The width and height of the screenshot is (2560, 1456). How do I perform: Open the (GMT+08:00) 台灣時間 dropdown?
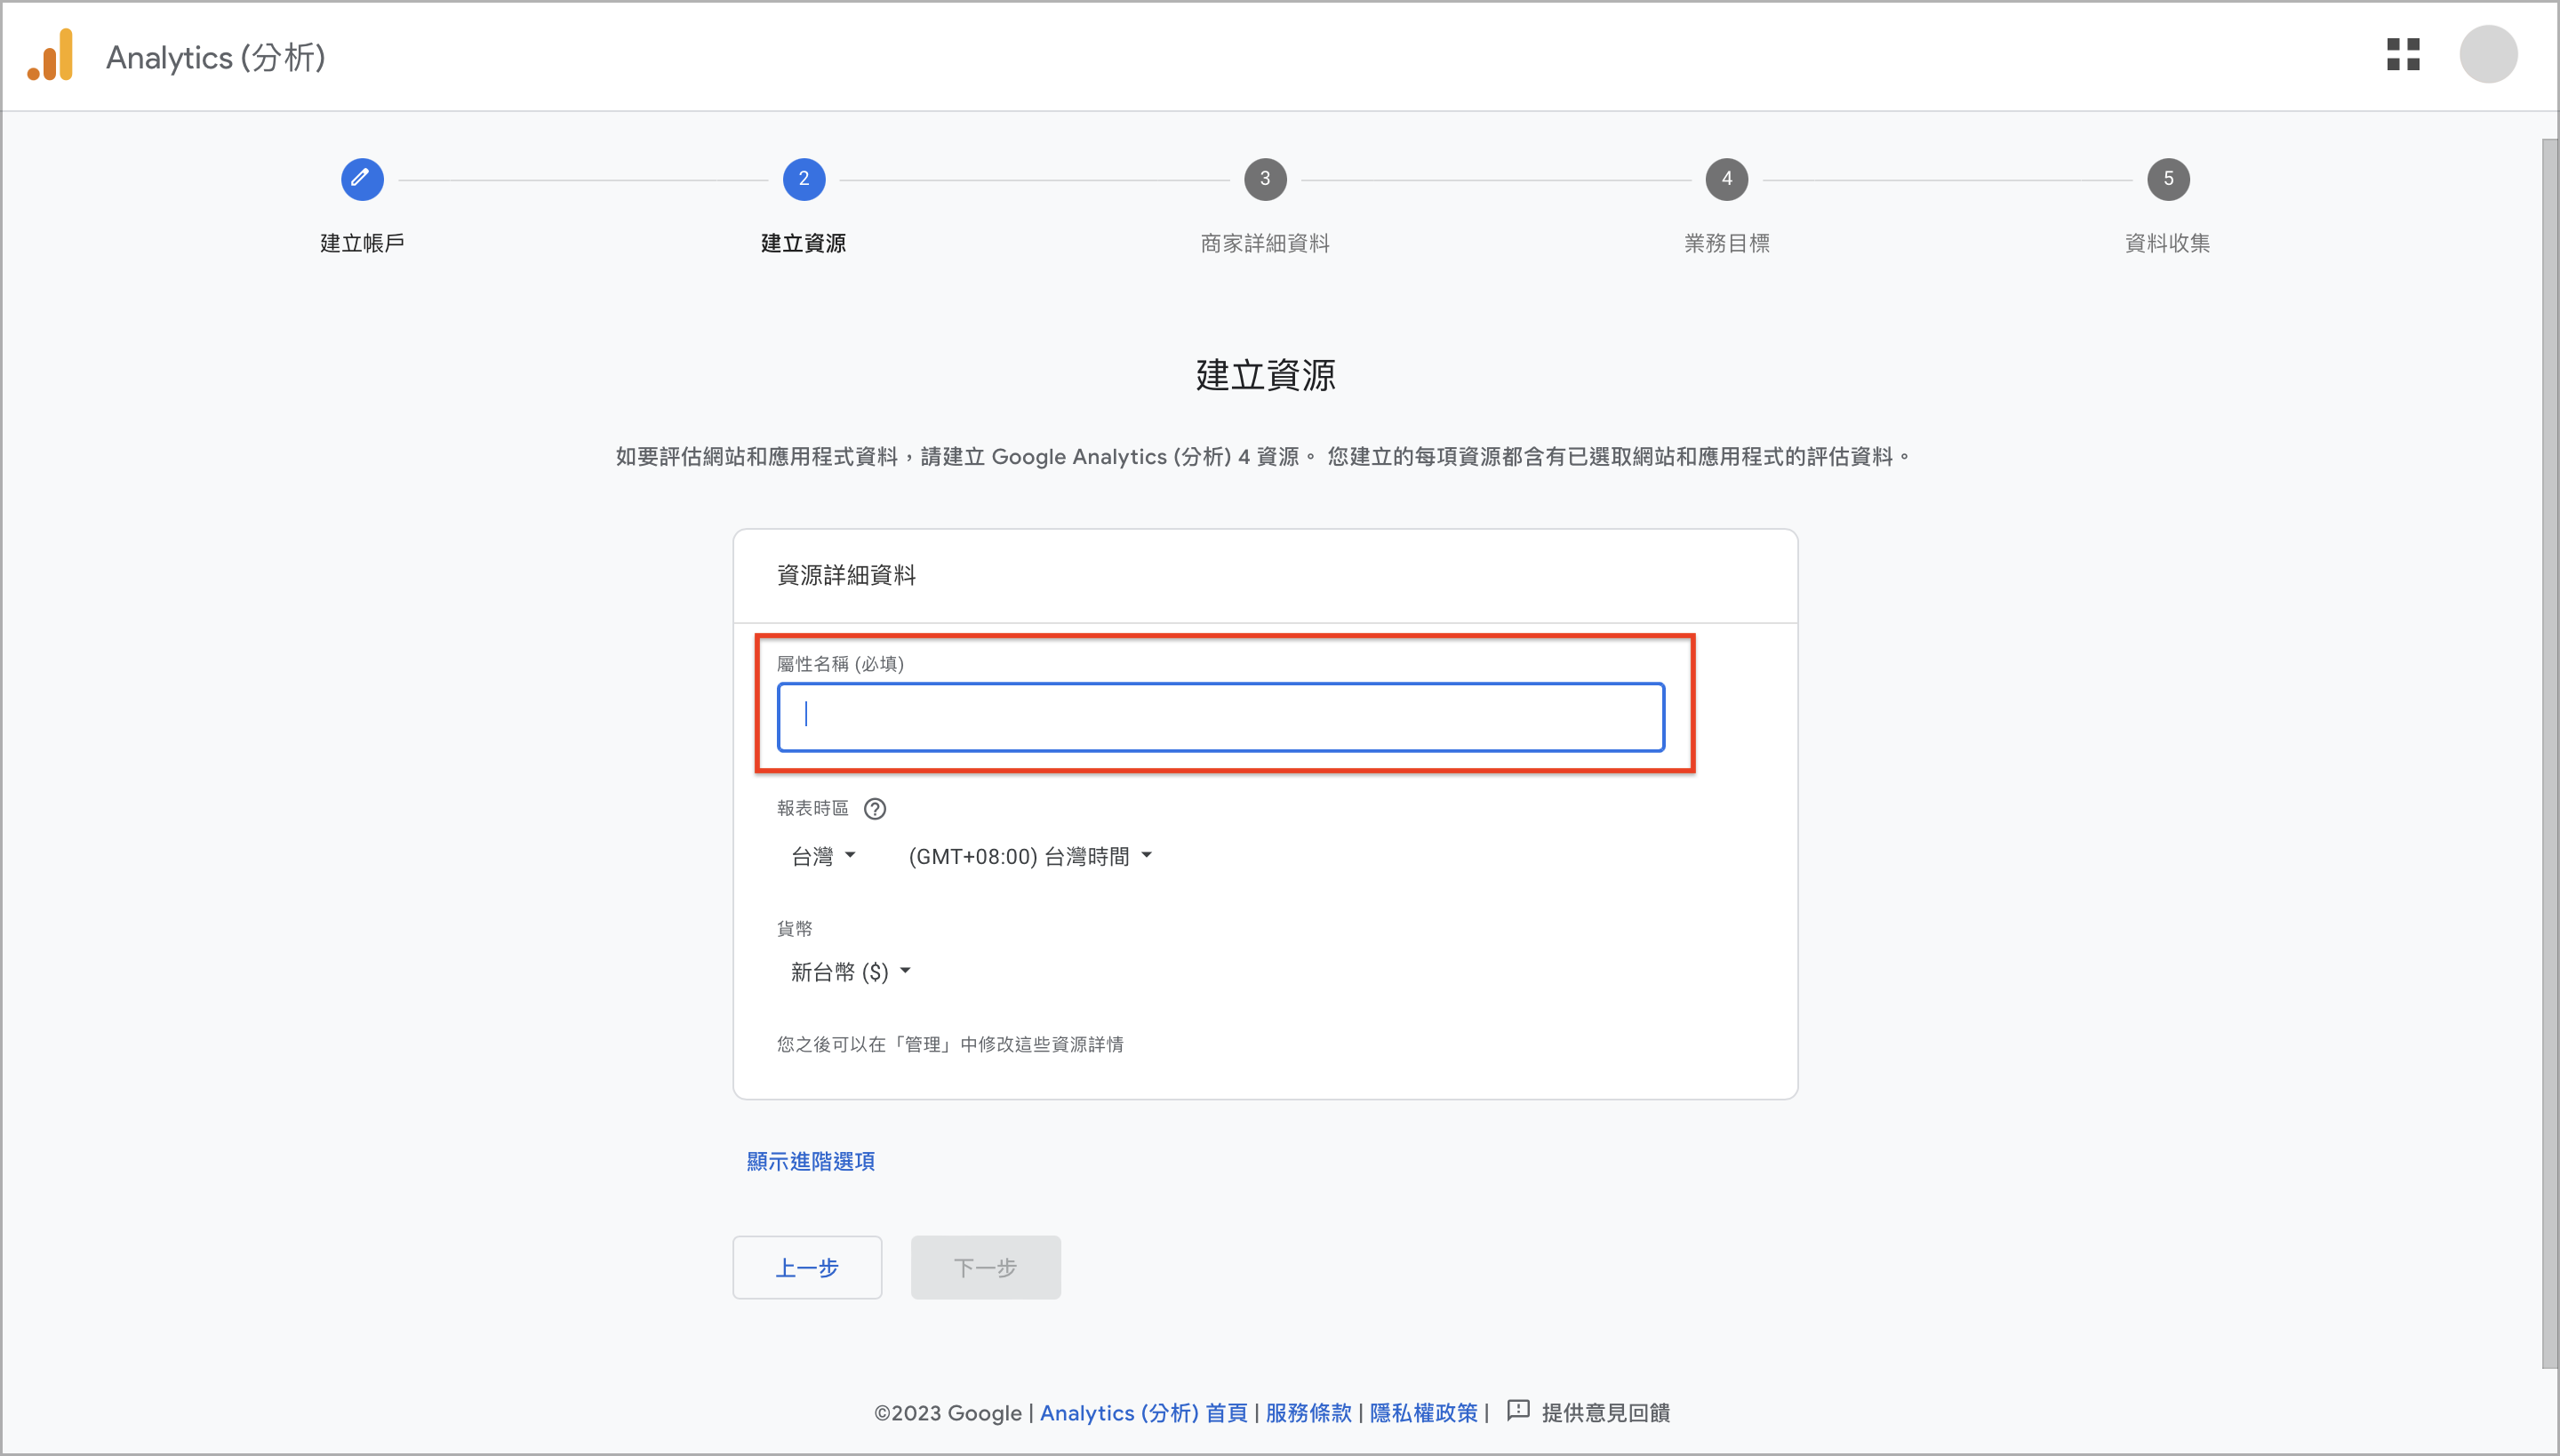tap(1030, 856)
